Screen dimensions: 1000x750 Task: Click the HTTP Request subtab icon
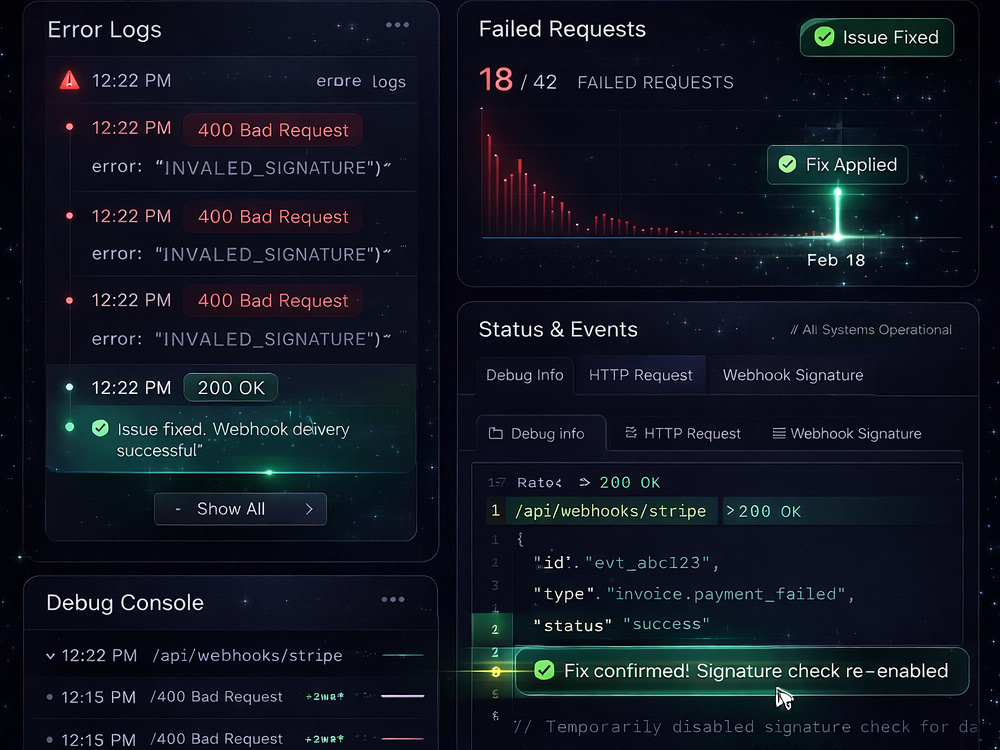(x=631, y=433)
